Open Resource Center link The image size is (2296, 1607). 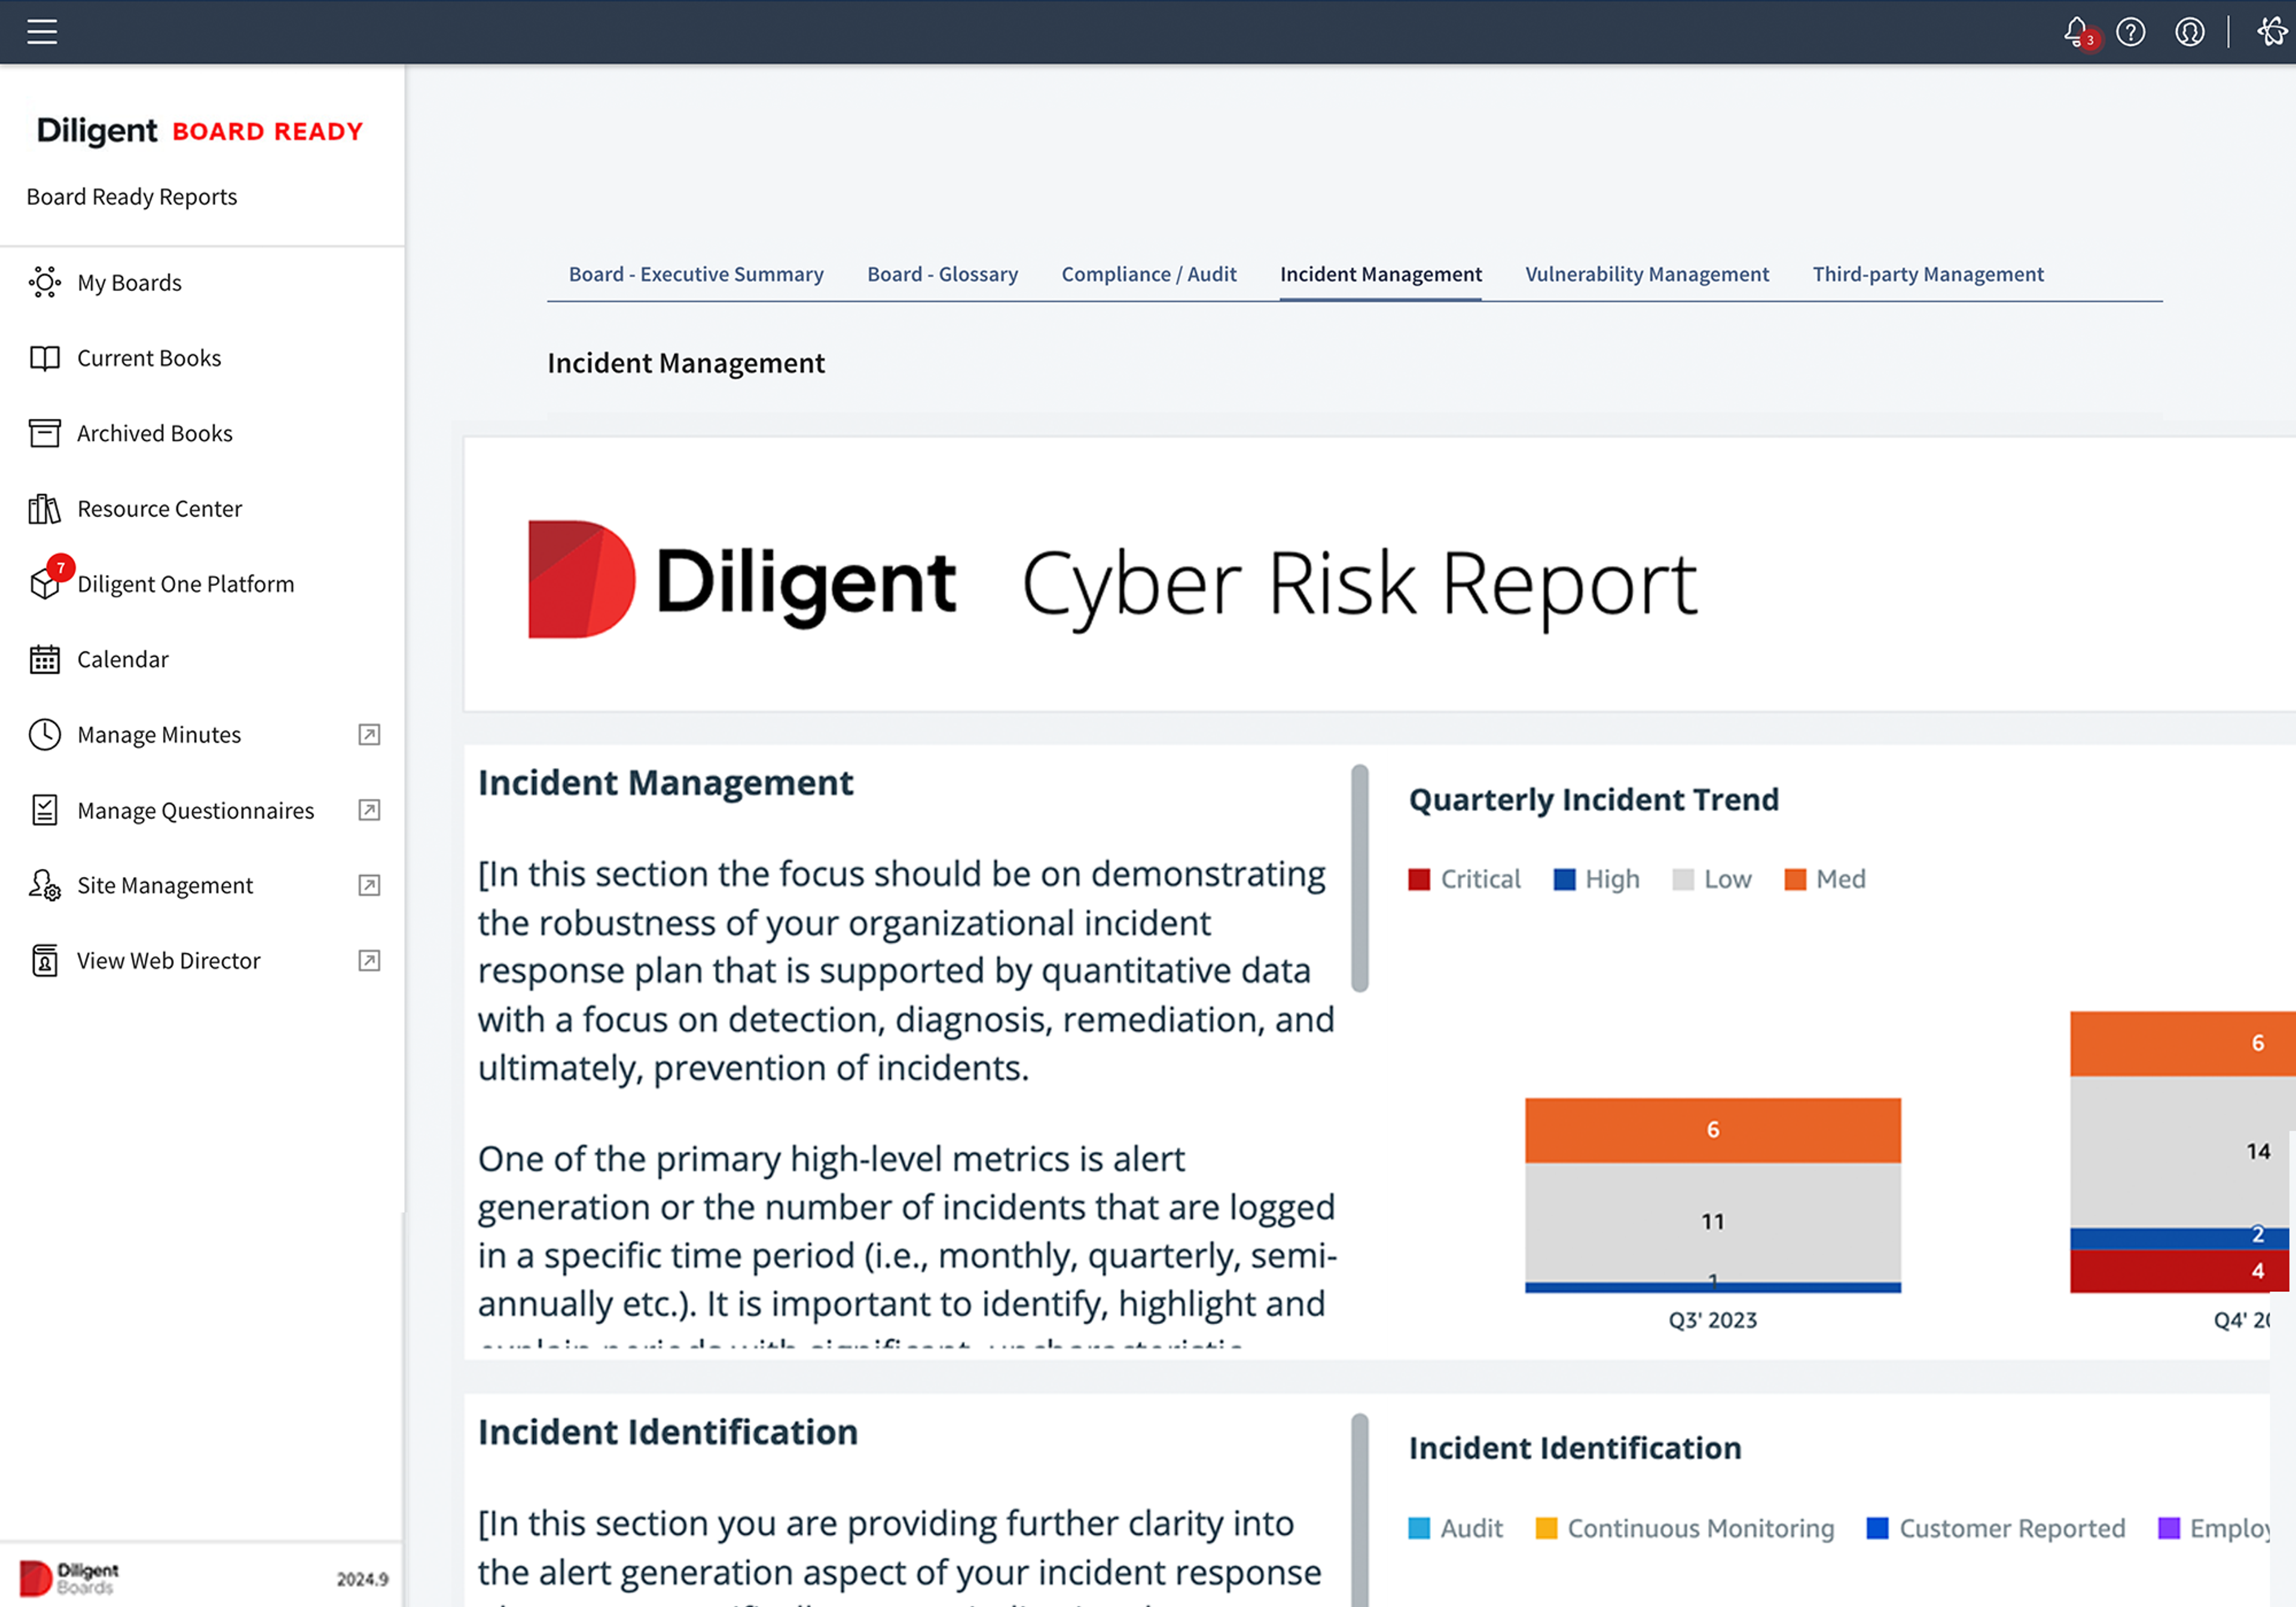point(160,509)
